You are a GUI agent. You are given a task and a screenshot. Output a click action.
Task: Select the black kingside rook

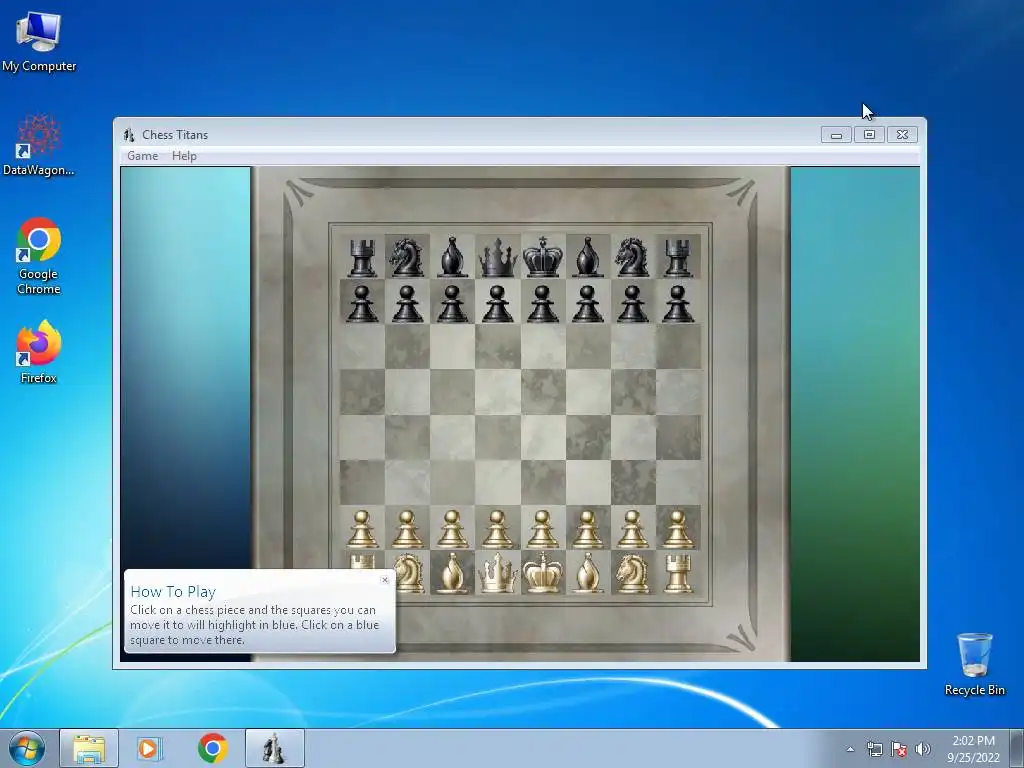point(678,257)
